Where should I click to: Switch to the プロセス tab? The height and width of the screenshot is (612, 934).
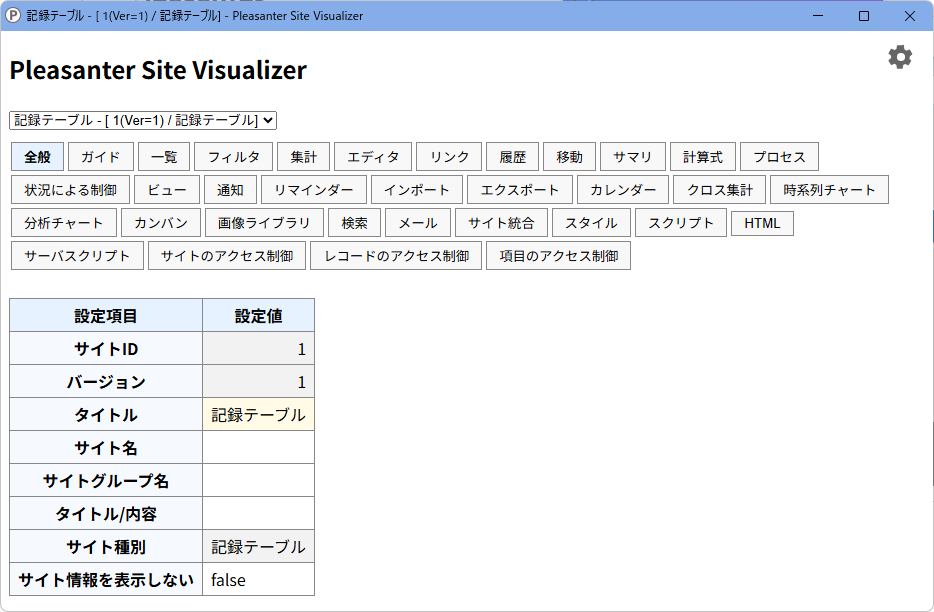779,157
